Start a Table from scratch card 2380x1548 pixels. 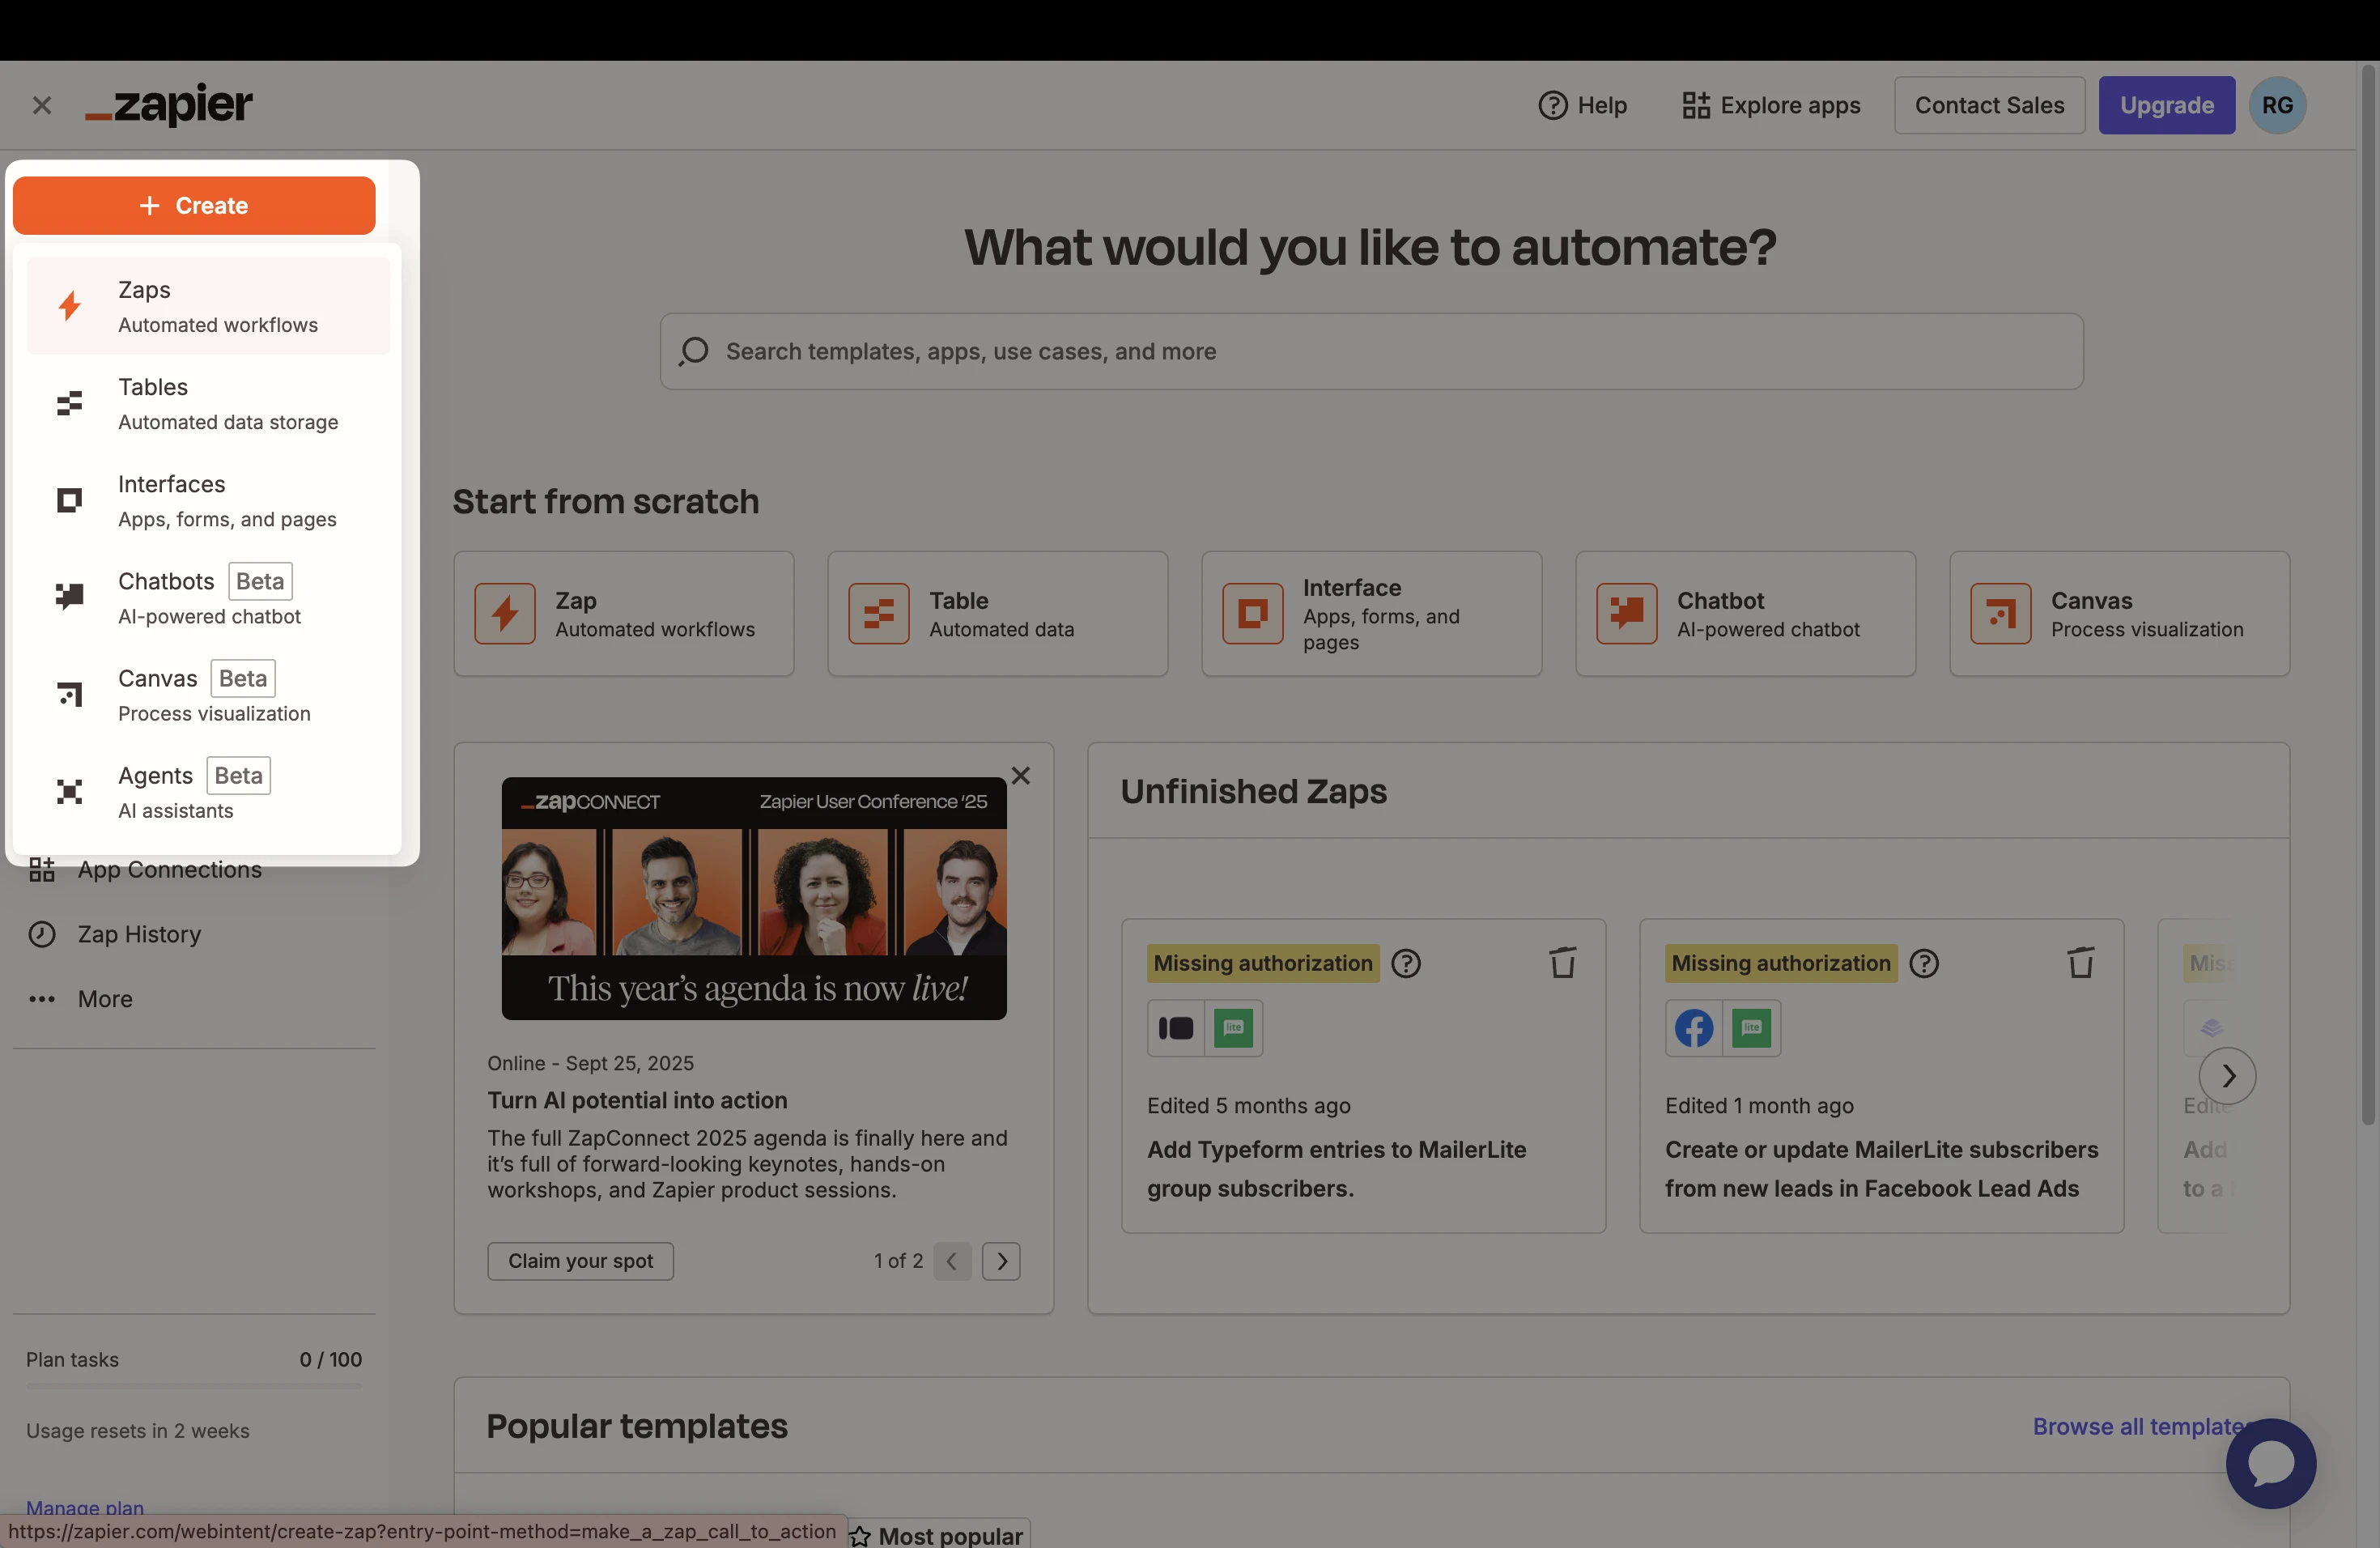coord(997,613)
